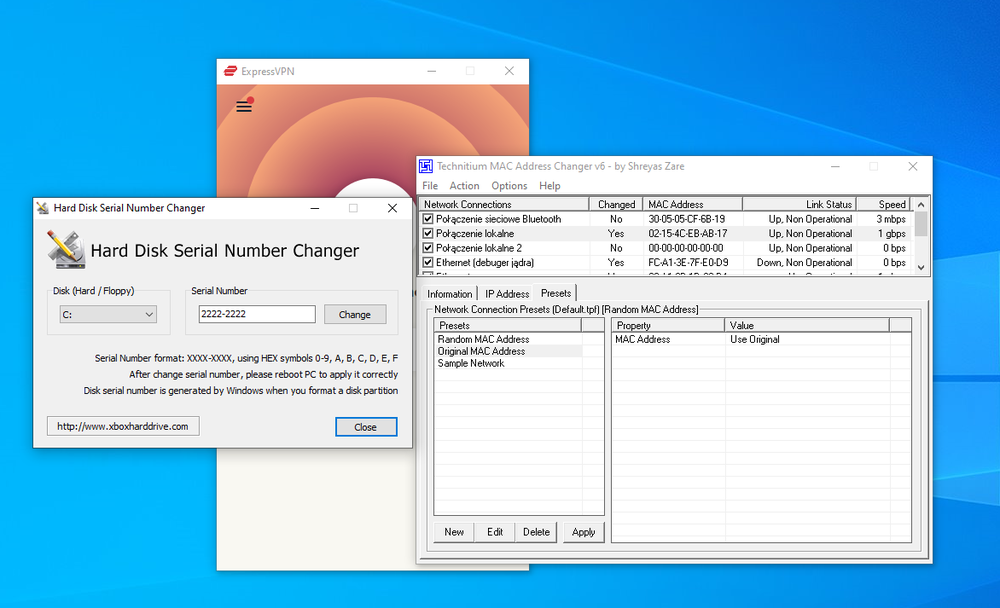The height and width of the screenshot is (608, 1000).
Task: Open the File menu in Technitium
Action: click(x=430, y=186)
